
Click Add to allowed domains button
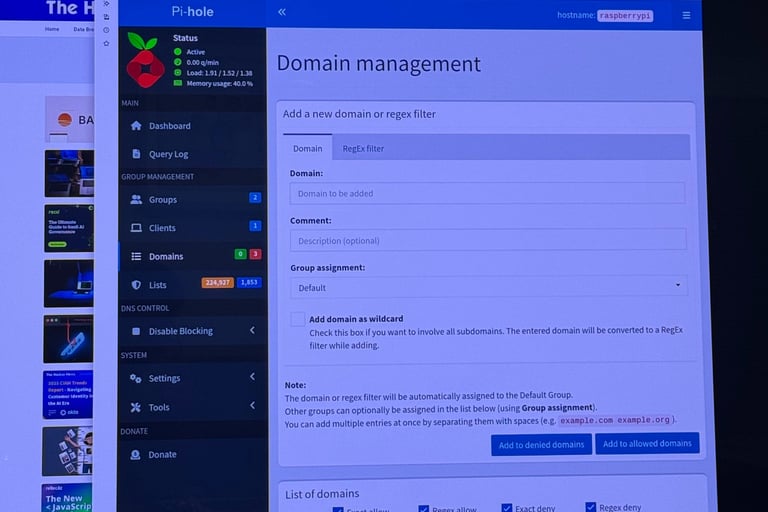tap(647, 443)
